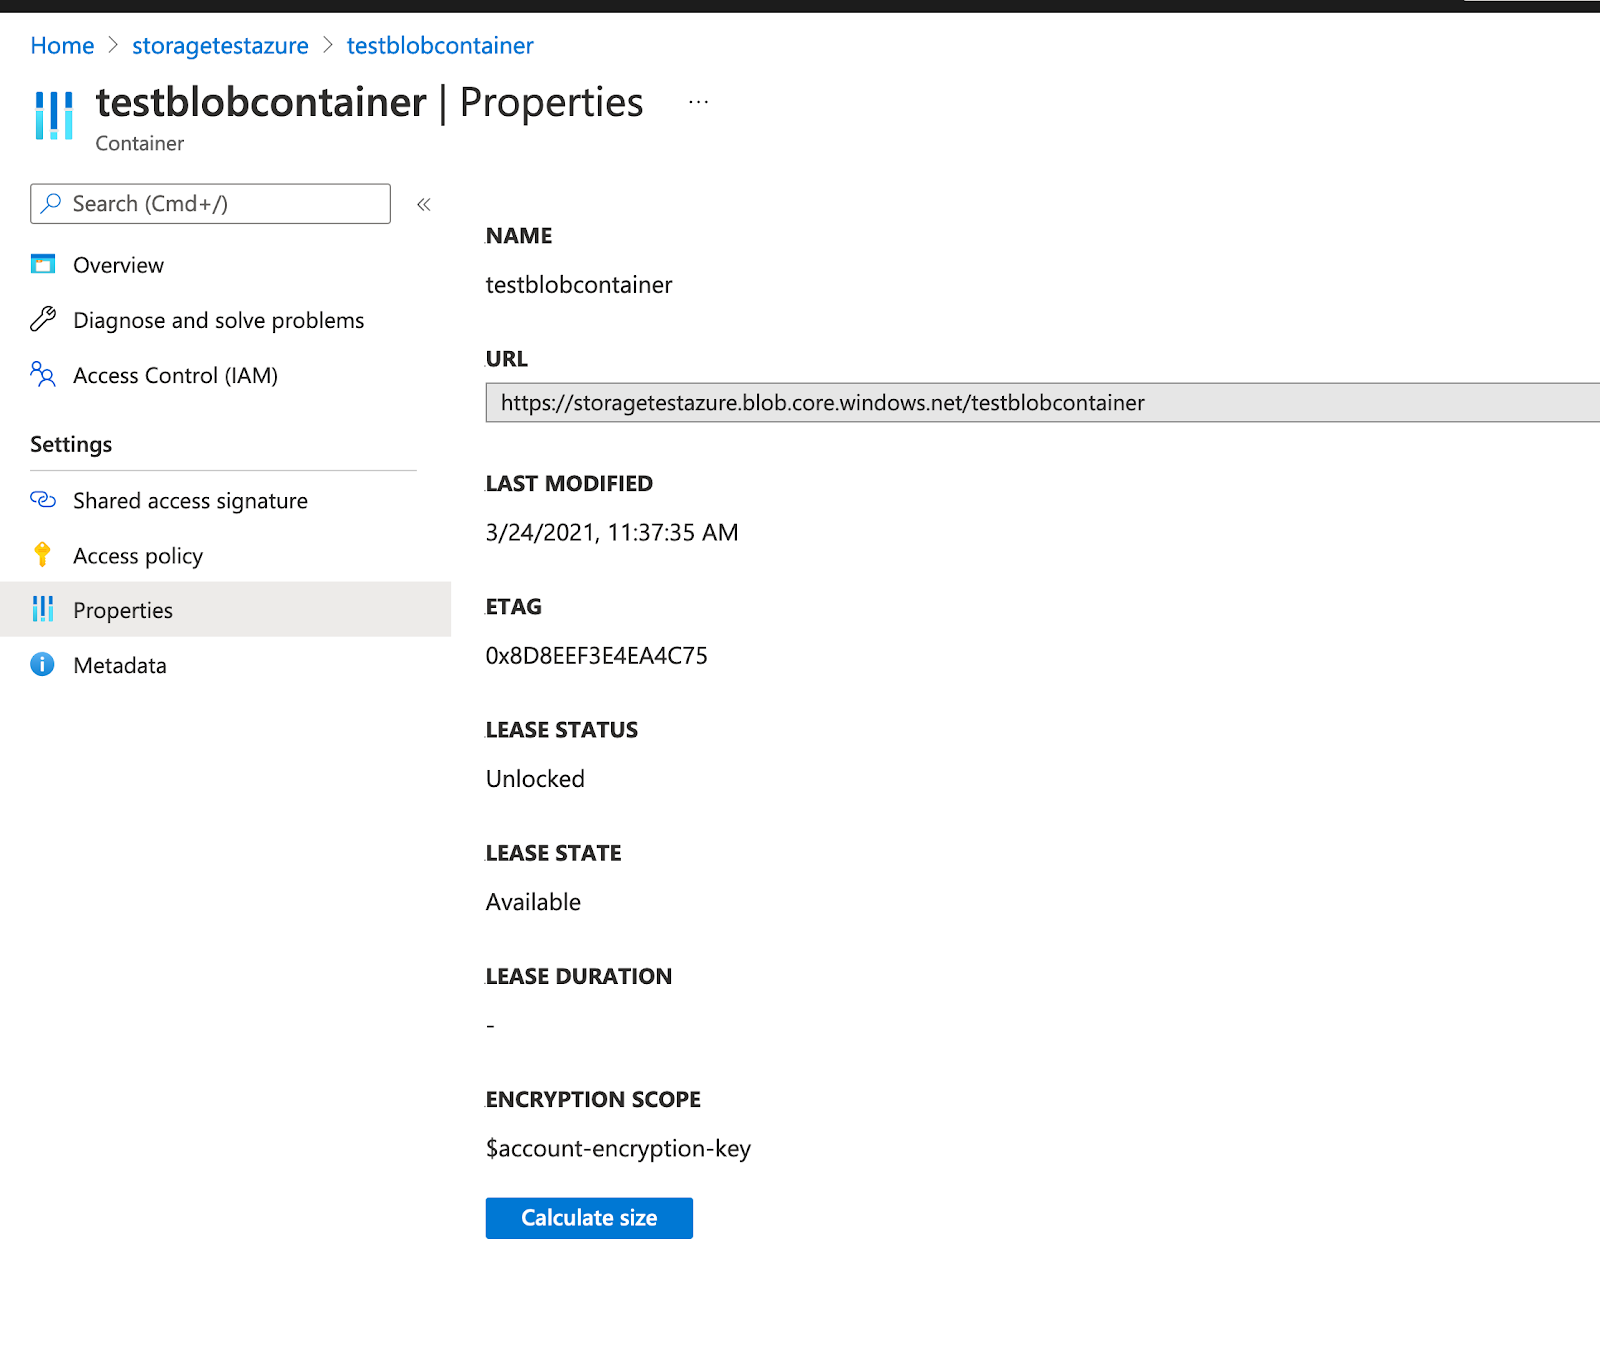Navigate to Home breadcrumb link

[61, 45]
